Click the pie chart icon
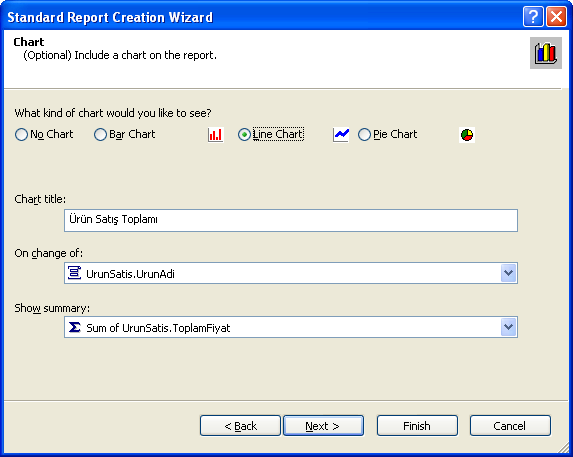This screenshot has height=457, width=573. (x=467, y=135)
